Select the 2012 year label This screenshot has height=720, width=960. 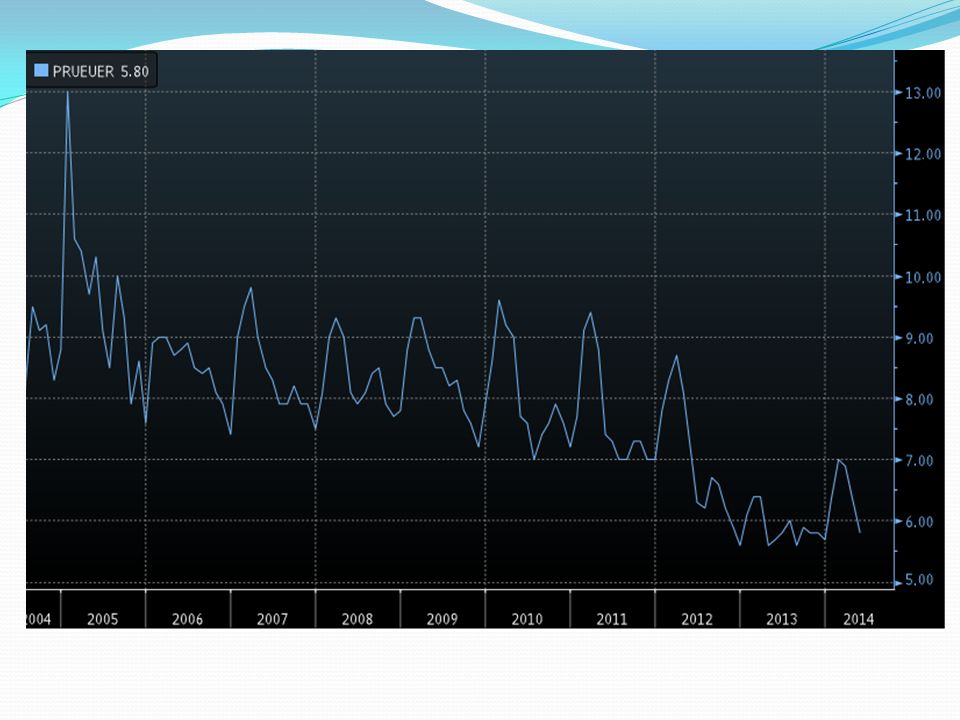pos(697,620)
